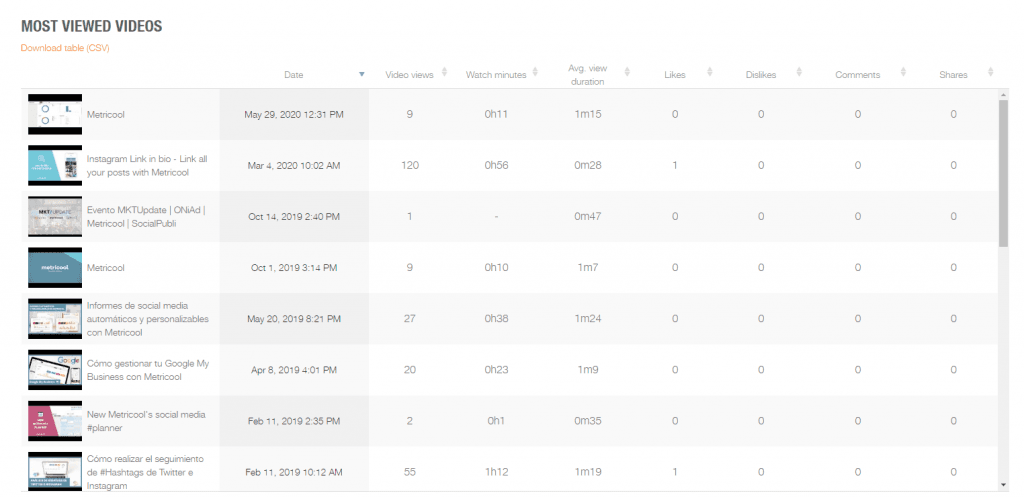Sort by Avg. view duration arrows icon
The image size is (1024, 497).
627,72
